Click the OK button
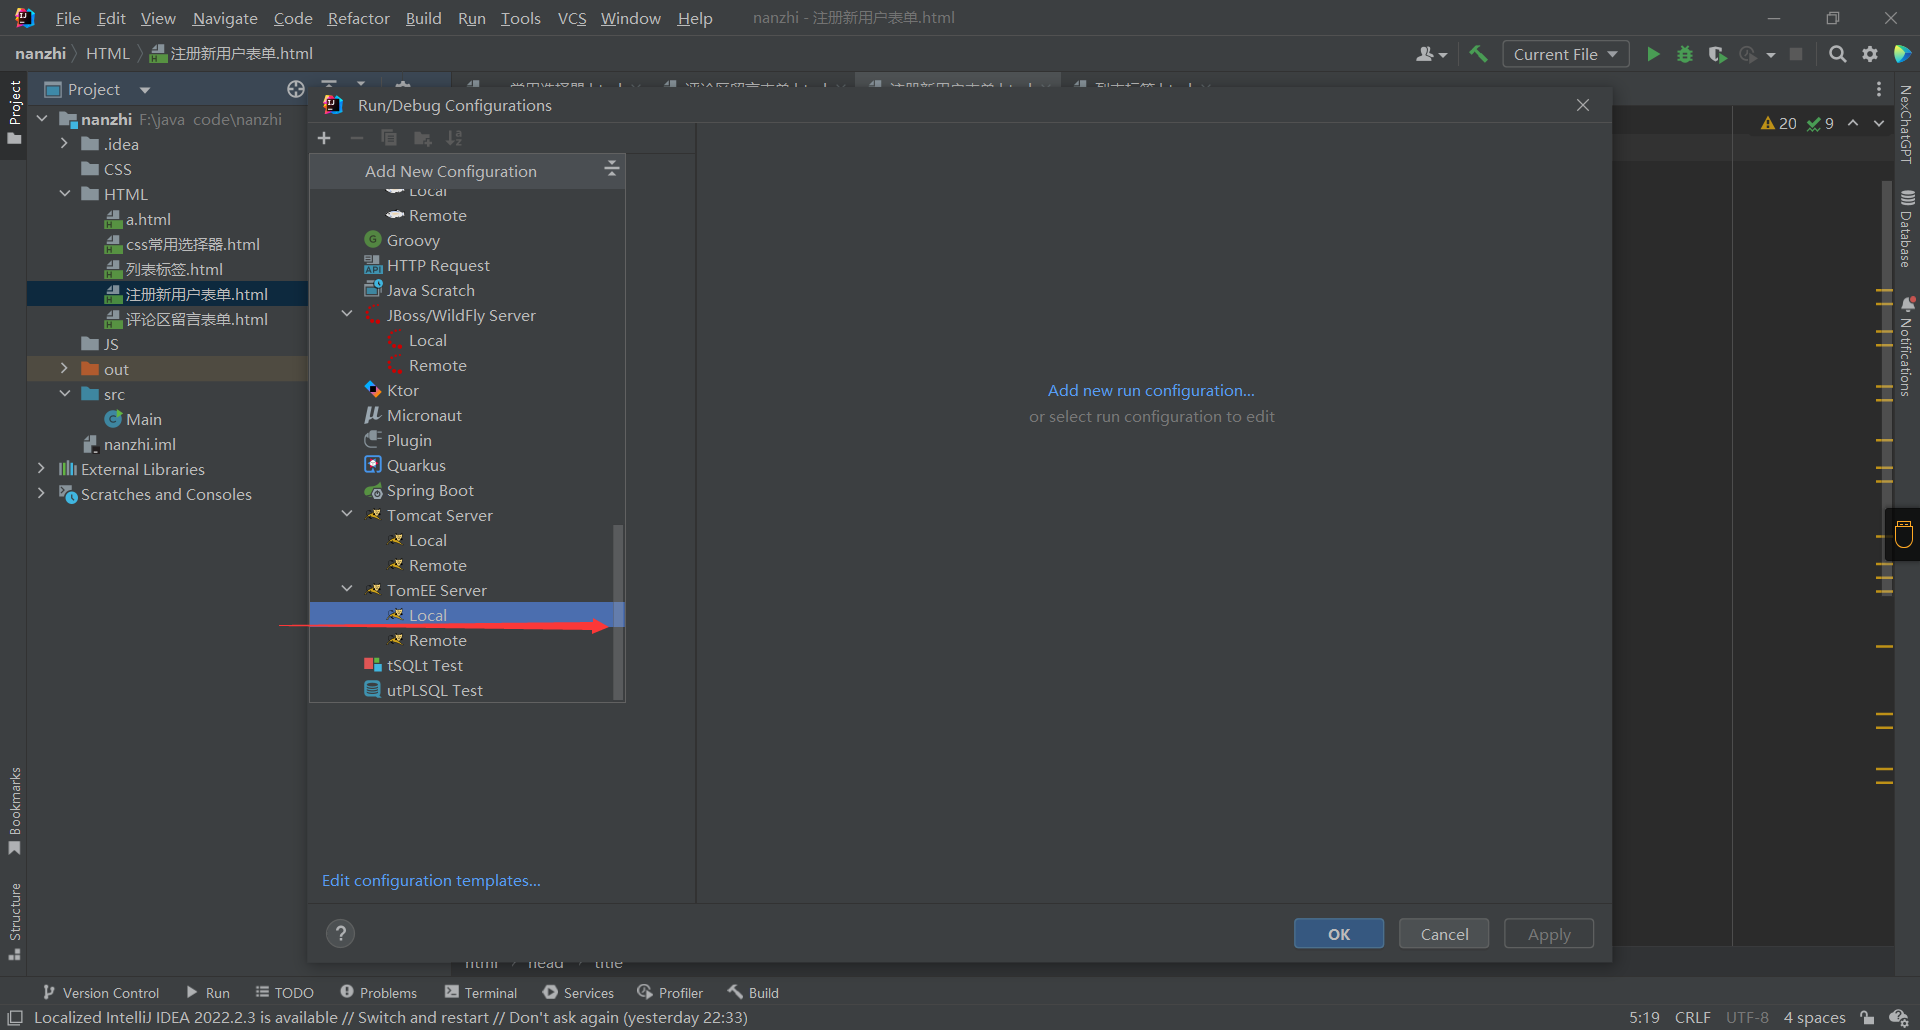The image size is (1920, 1030). [1339, 933]
